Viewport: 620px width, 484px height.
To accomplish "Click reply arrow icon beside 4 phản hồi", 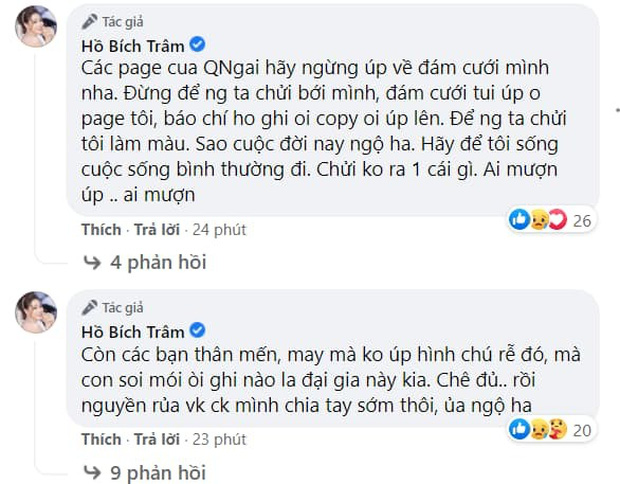I will 93,263.
